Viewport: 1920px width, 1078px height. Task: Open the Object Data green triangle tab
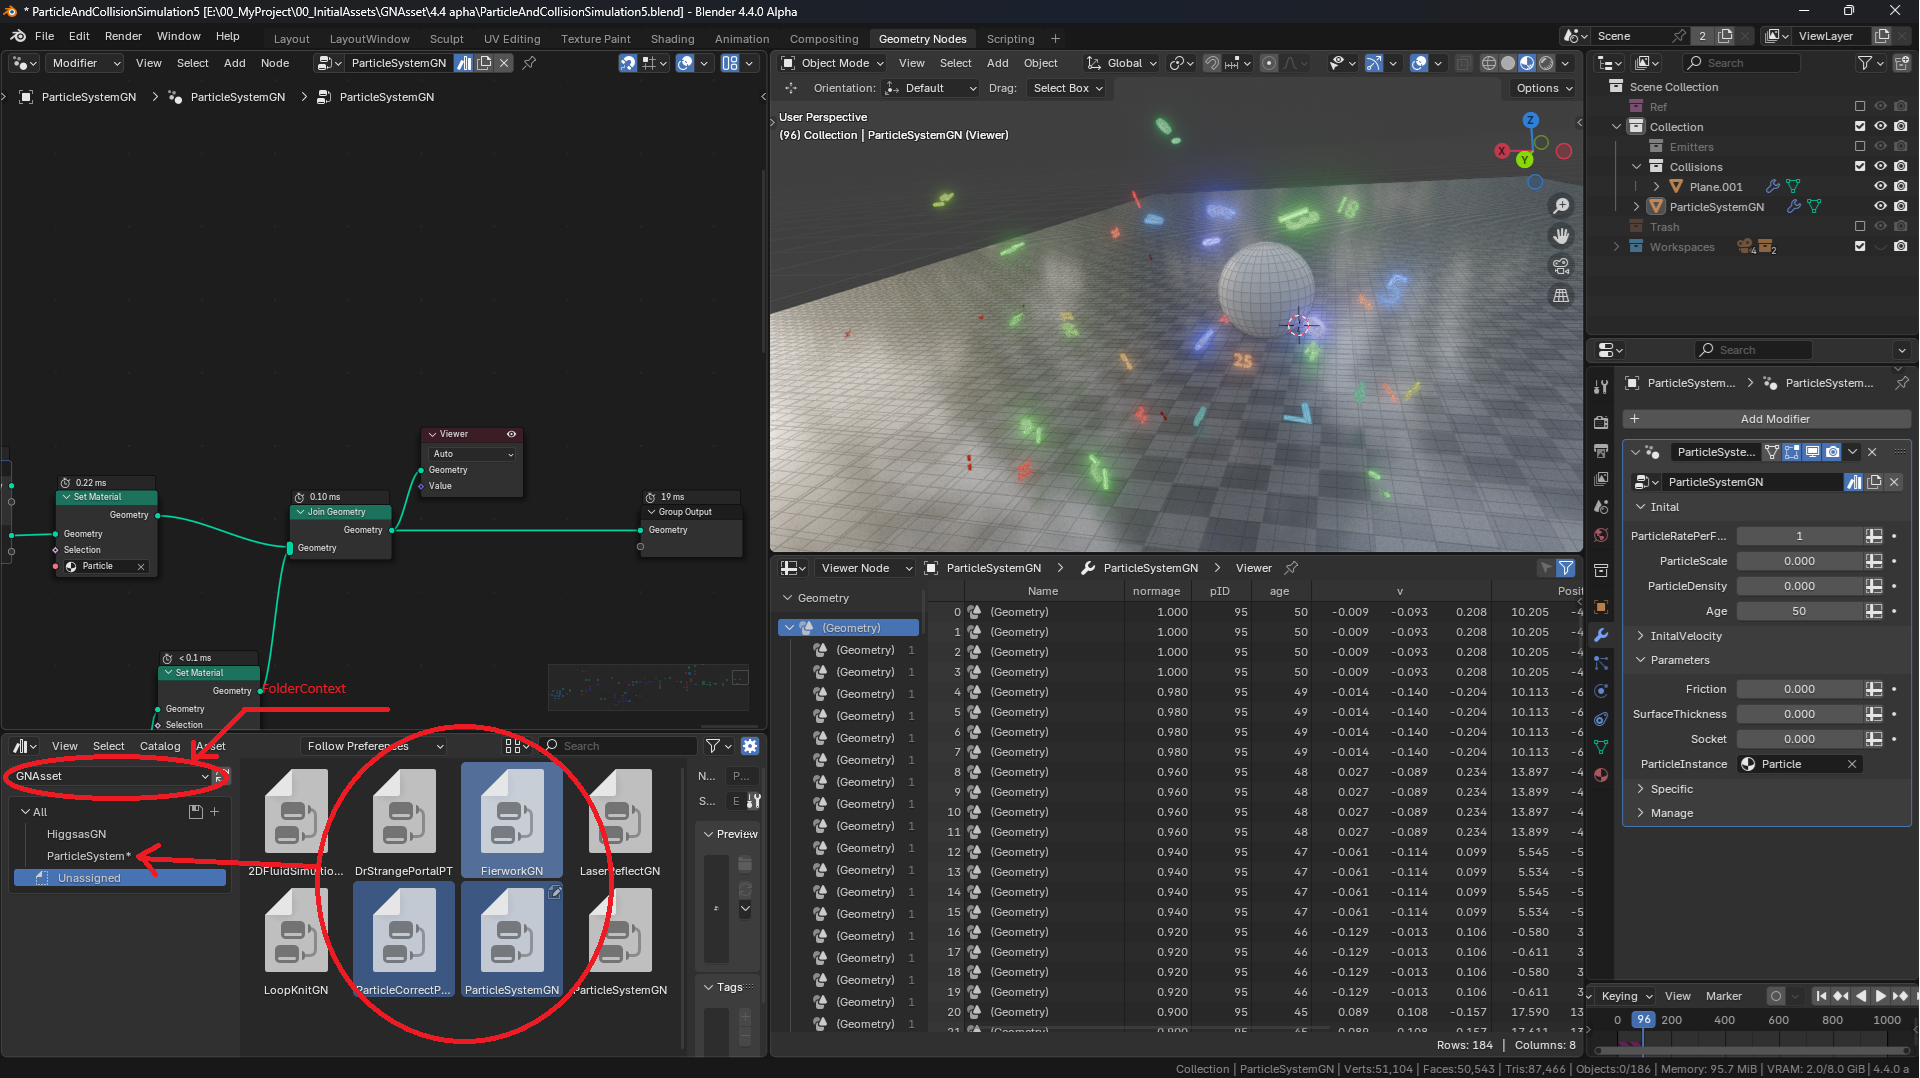click(1601, 747)
